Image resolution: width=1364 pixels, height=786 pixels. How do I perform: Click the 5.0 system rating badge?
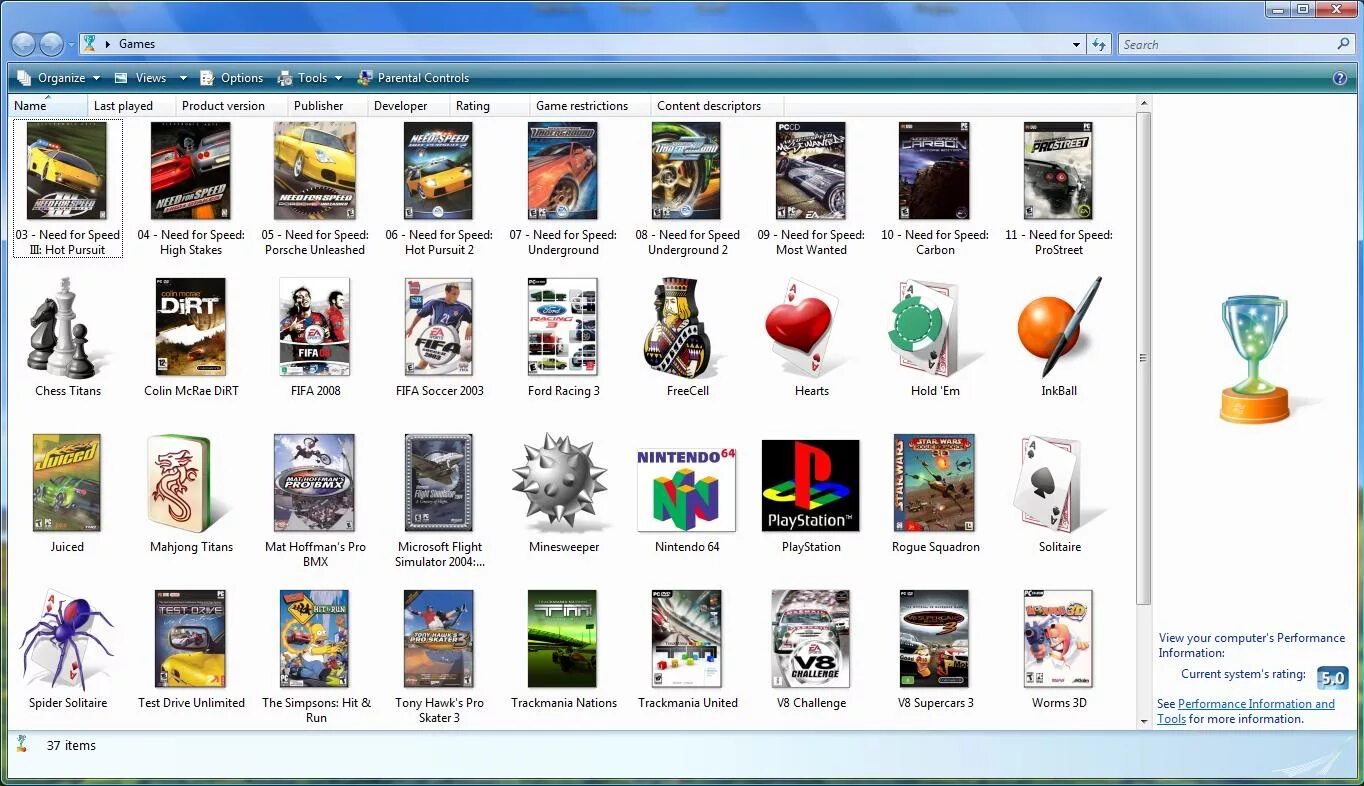(1332, 677)
